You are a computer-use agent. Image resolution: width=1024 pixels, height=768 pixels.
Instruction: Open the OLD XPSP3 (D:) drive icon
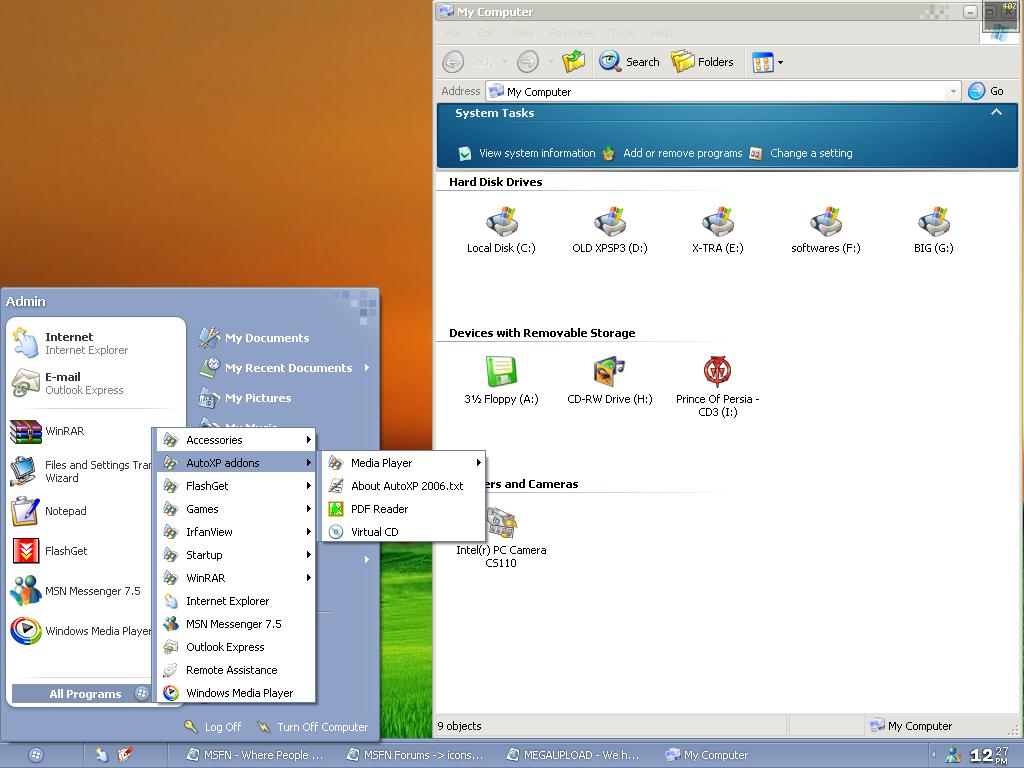coord(609,222)
